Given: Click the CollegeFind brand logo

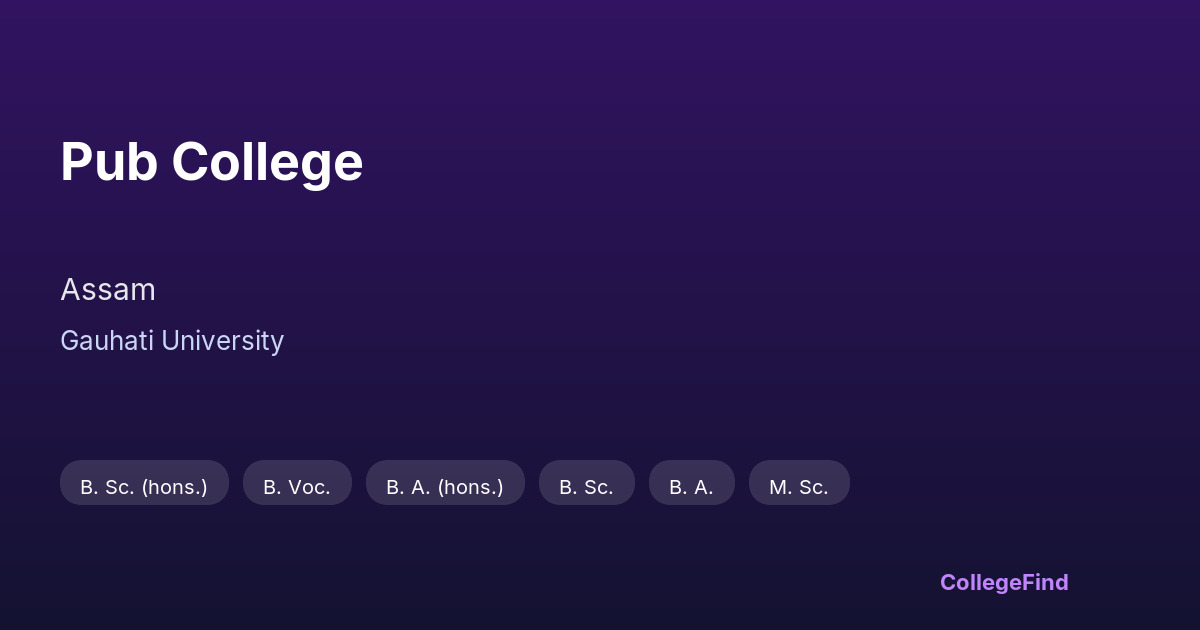Looking at the screenshot, I should click(1004, 583).
